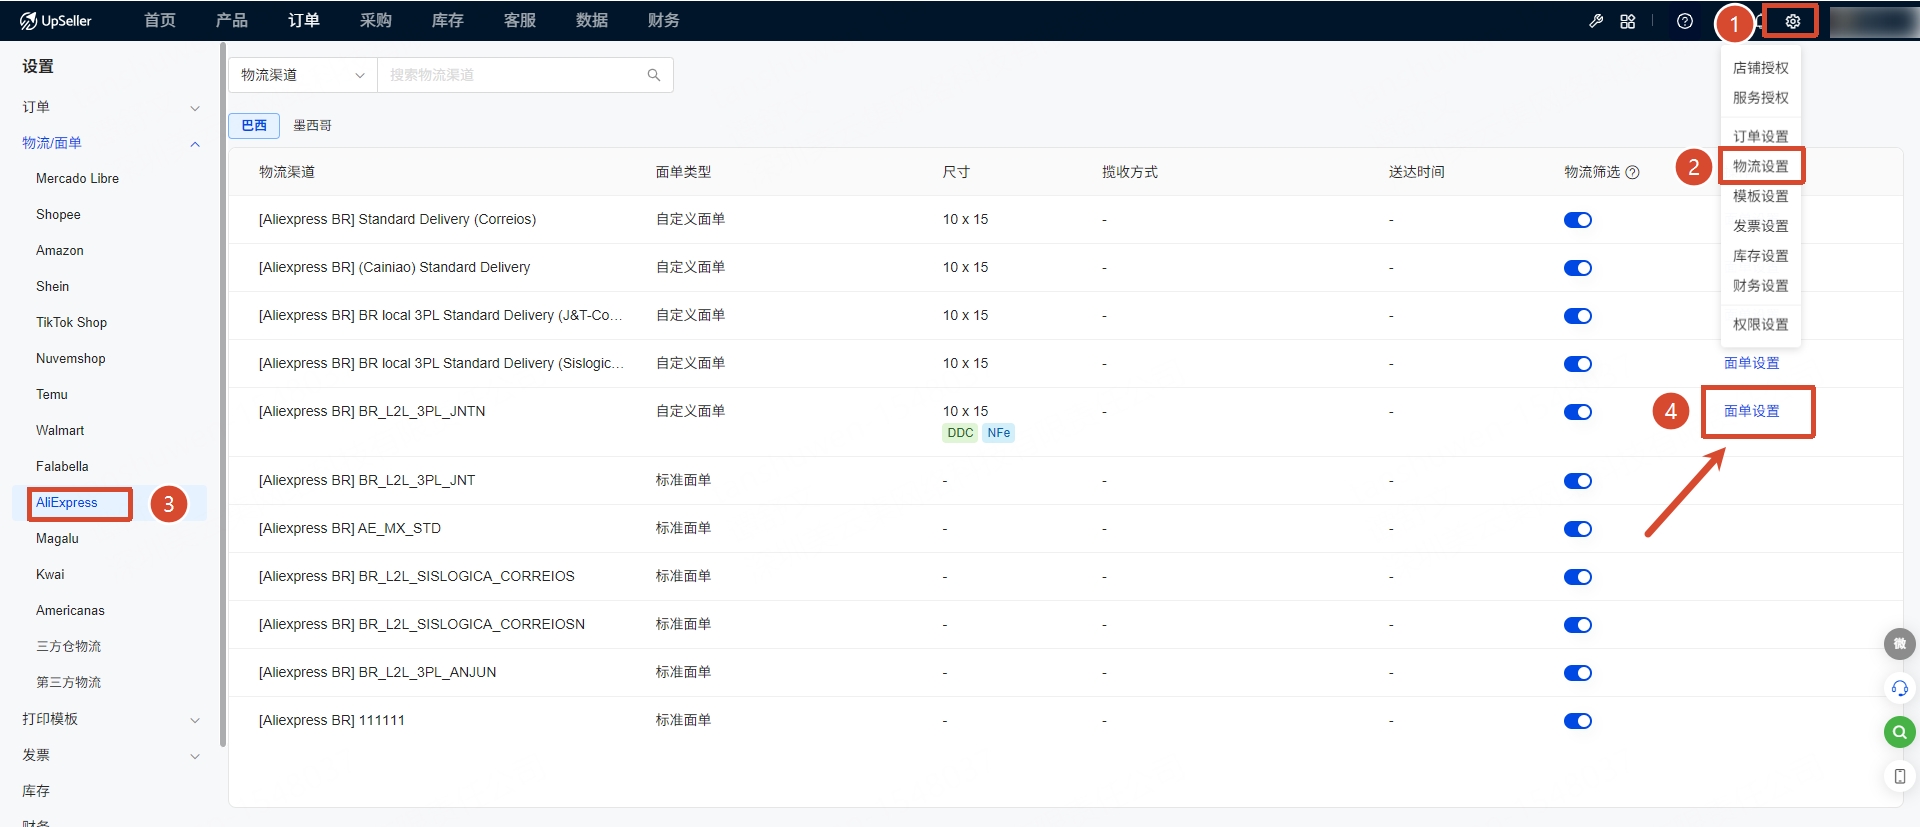Choose 订单设置 from settings menu
1920x827 pixels.
pyautogui.click(x=1761, y=136)
